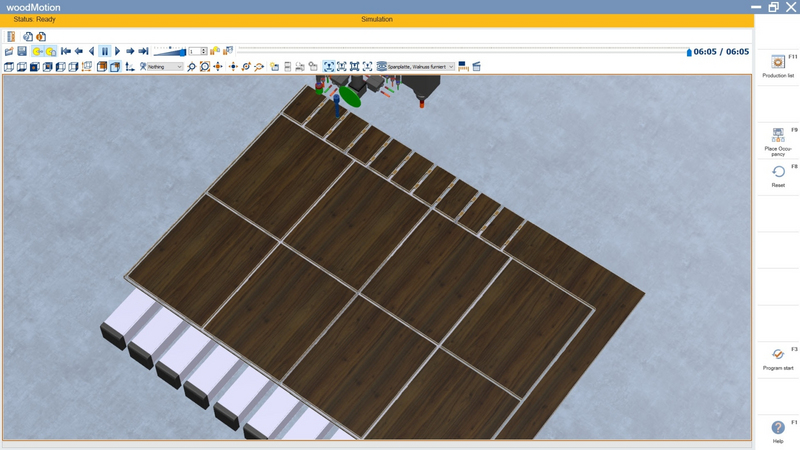Image resolution: width=800 pixels, height=450 pixels.
Task: Increase the speed value stepper
Action: (x=204, y=49)
